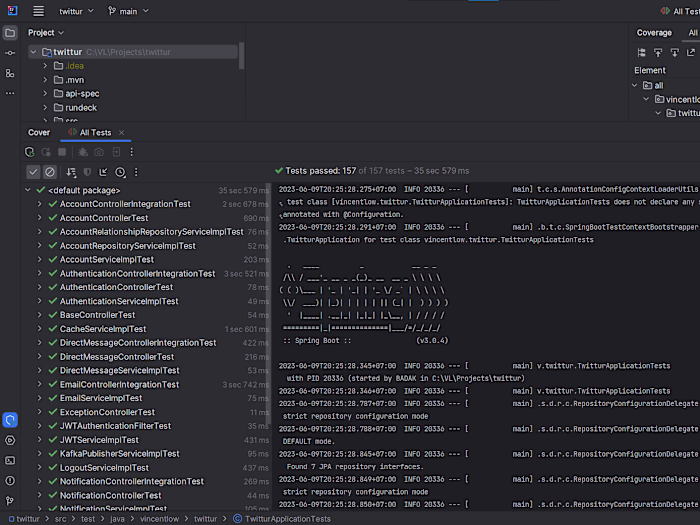Expand the api-spec folder
This screenshot has width=700, height=525.
pyautogui.click(x=45, y=94)
